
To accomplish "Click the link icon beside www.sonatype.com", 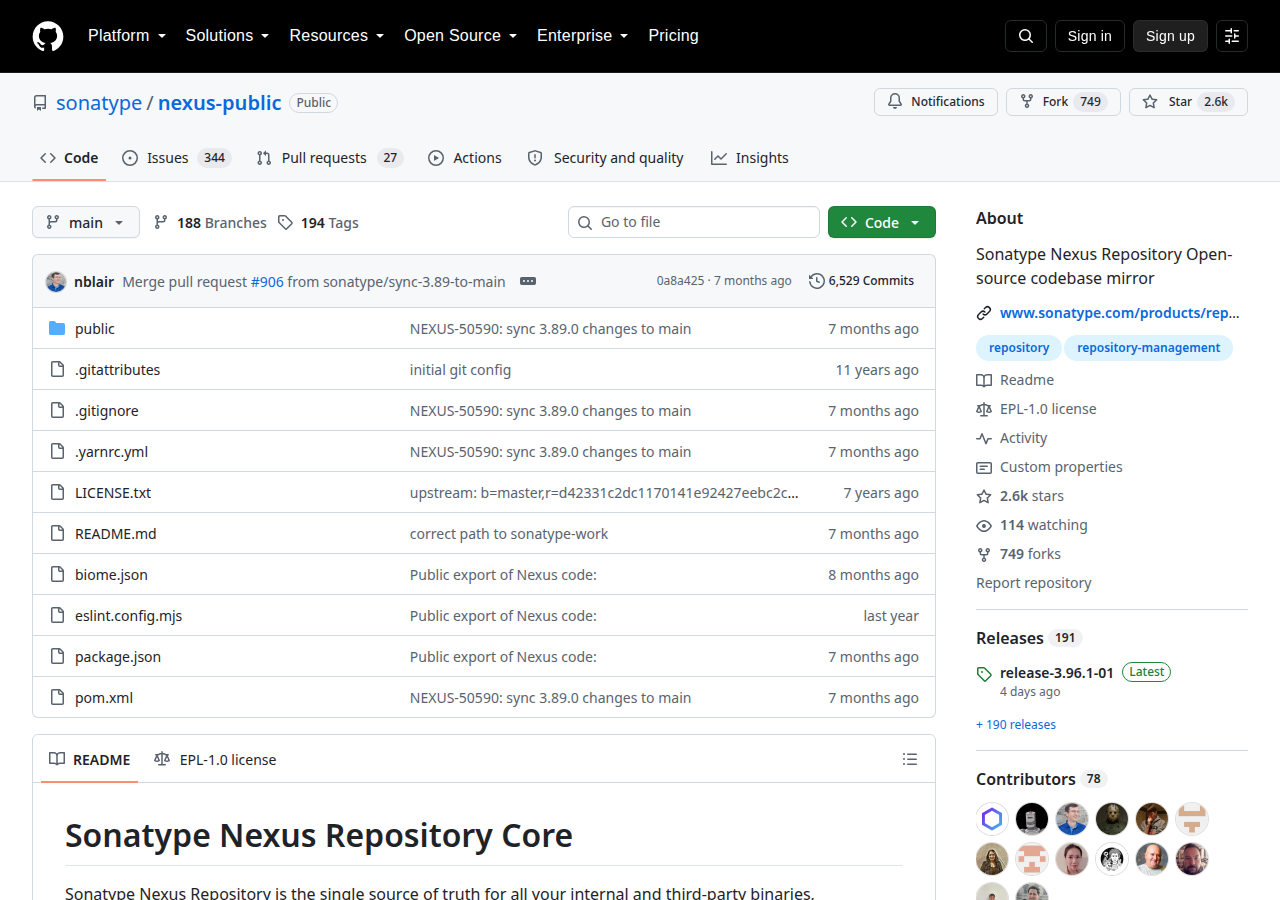I will [984, 313].
